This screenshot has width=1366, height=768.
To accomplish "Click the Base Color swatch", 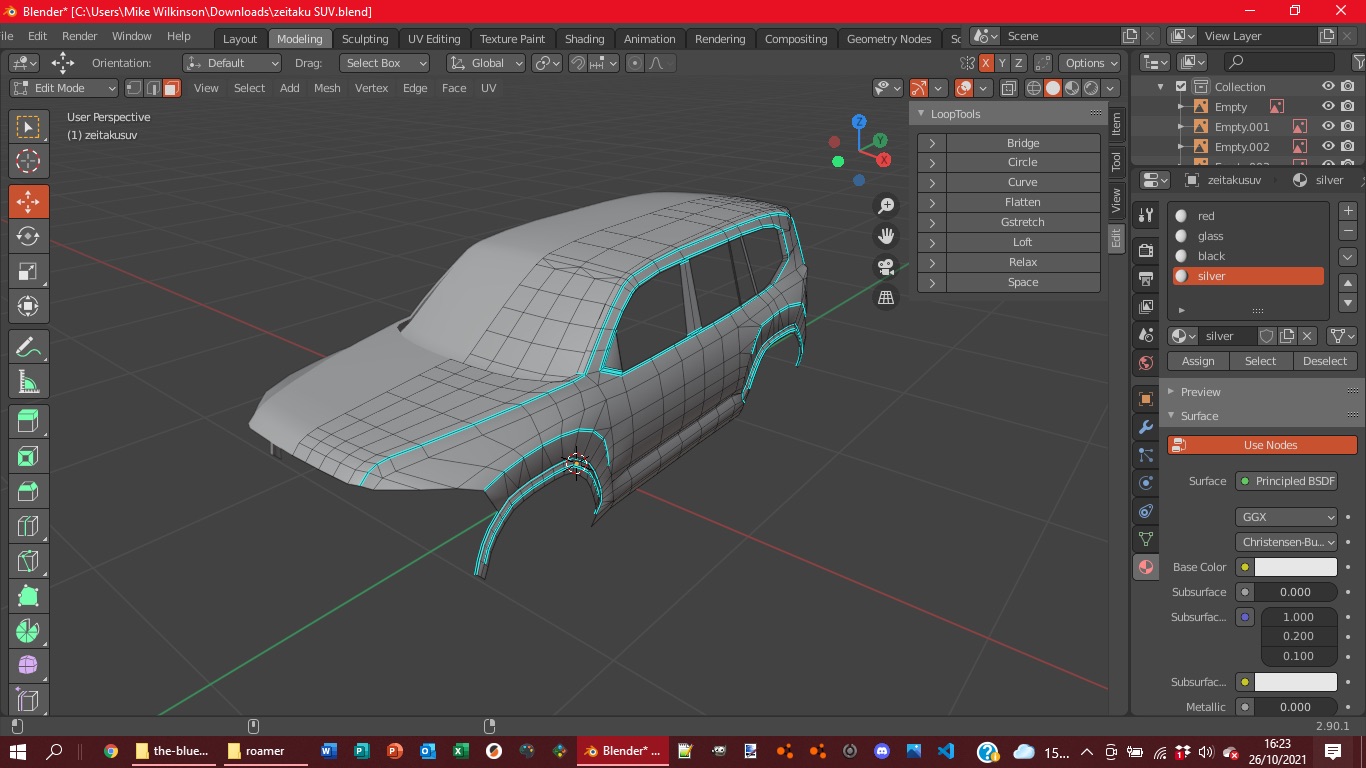I will 1295,567.
